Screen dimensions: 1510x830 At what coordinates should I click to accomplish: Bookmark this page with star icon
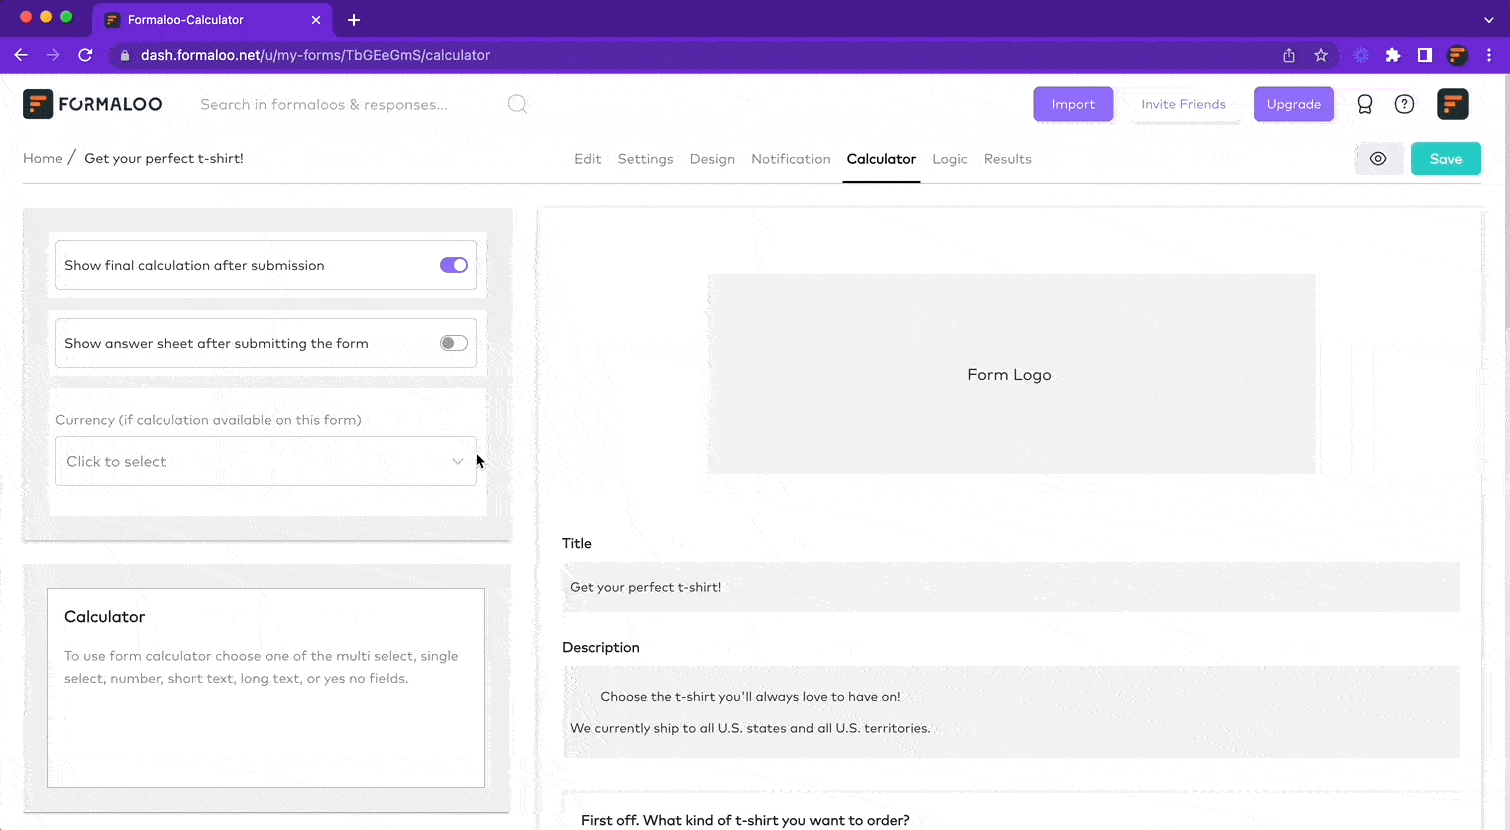(1321, 55)
